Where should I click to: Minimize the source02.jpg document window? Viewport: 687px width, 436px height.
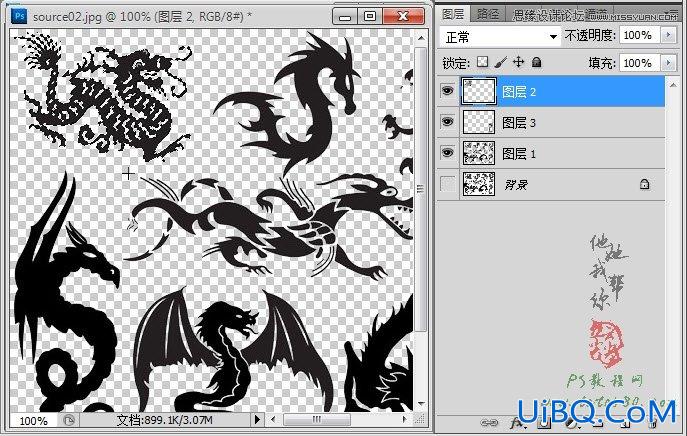(345, 17)
